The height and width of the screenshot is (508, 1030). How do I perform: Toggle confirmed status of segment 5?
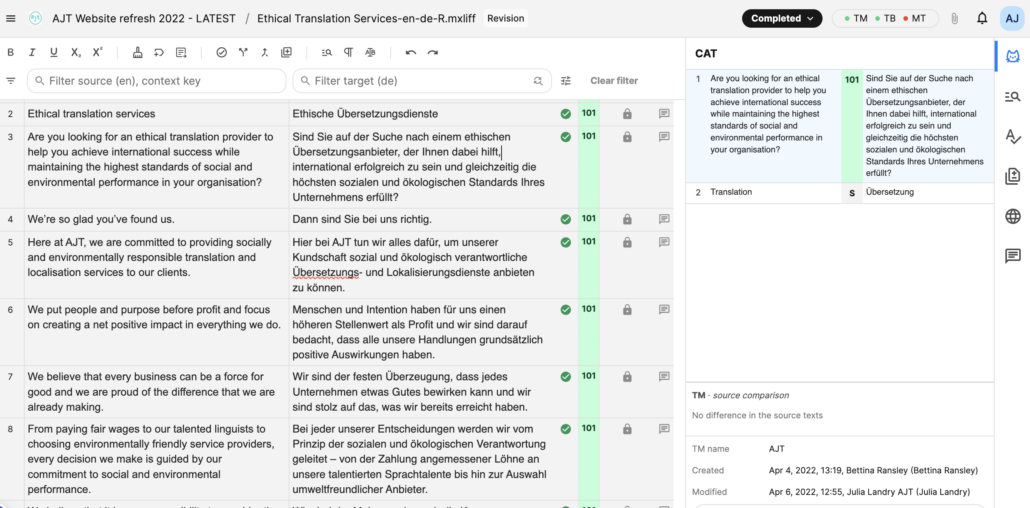coord(566,242)
